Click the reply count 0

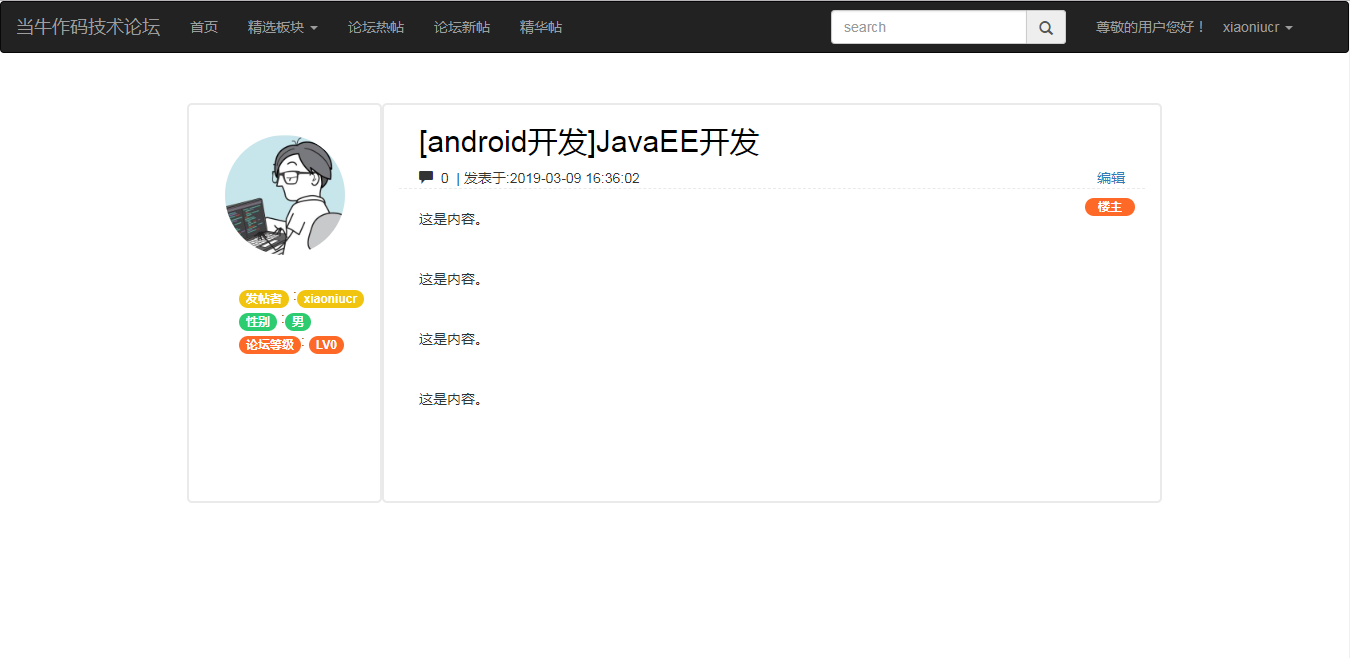coord(445,178)
